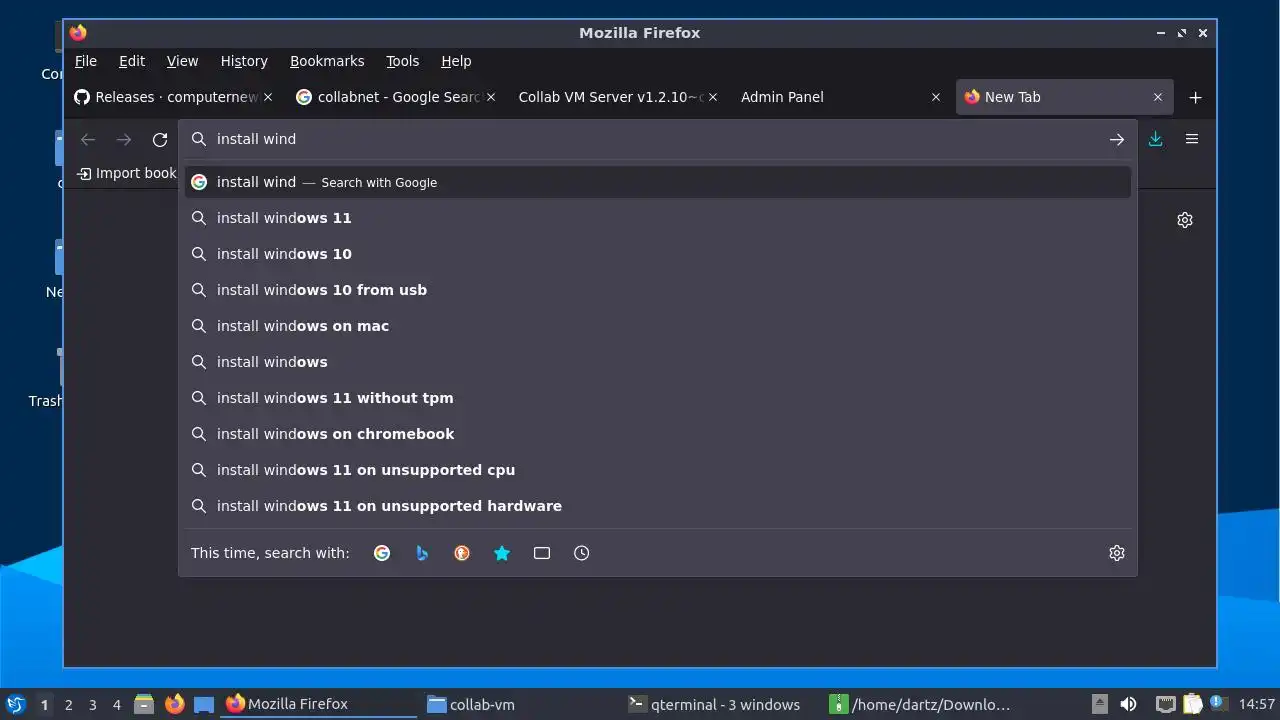Open the collab-vm folder taskbar entry
1280x720 pixels.
tap(520, 704)
